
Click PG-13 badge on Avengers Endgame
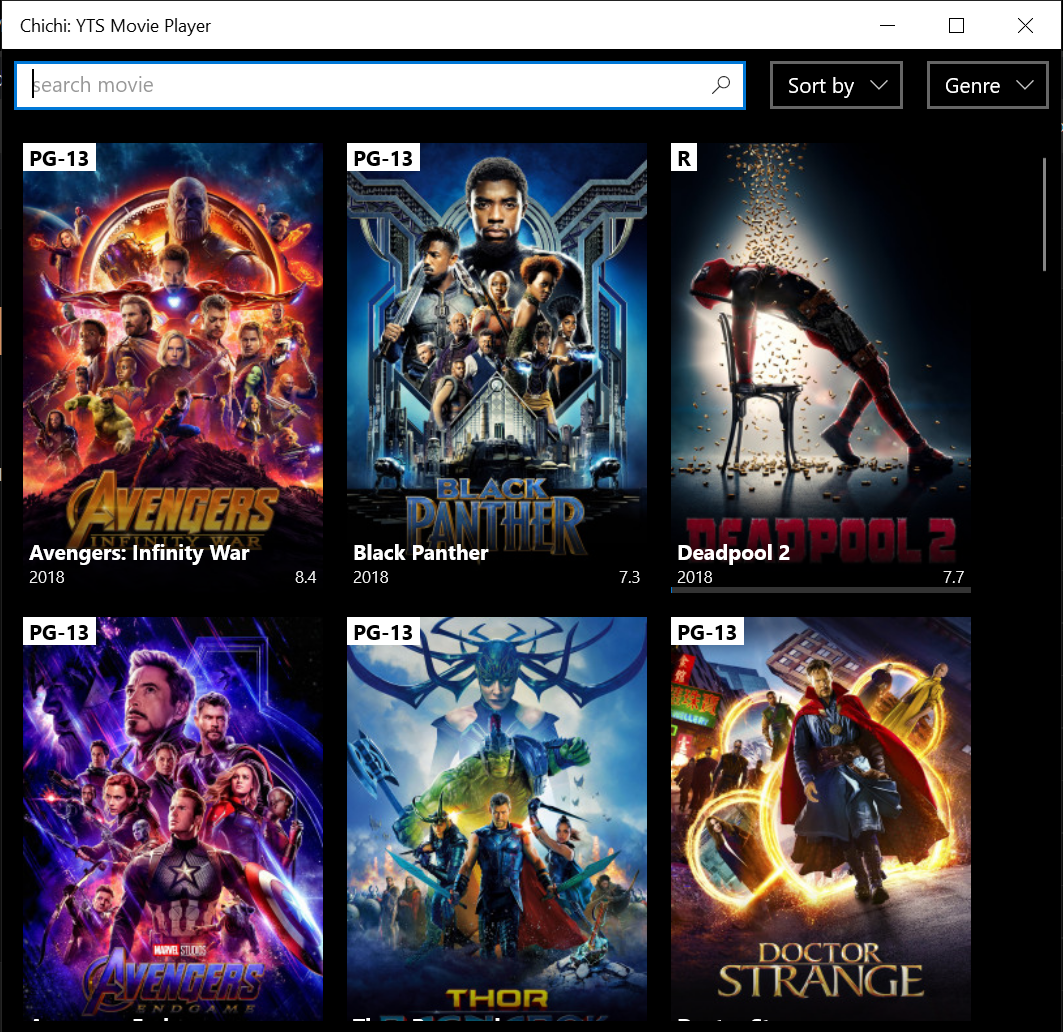(59, 631)
